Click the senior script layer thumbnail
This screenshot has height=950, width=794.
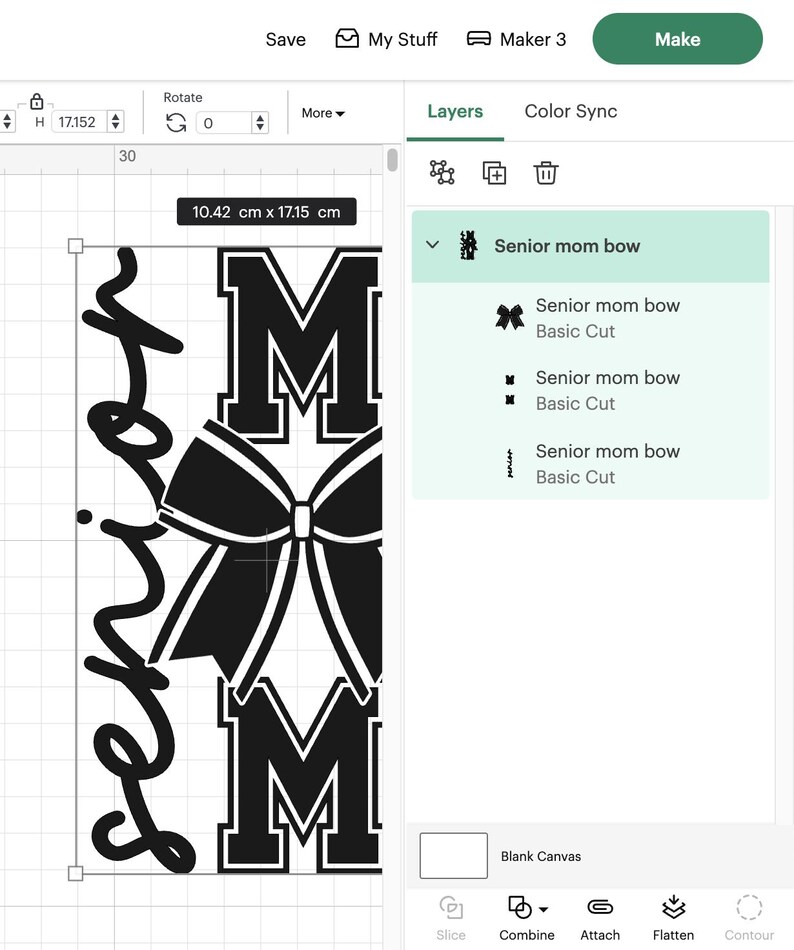tap(510, 463)
